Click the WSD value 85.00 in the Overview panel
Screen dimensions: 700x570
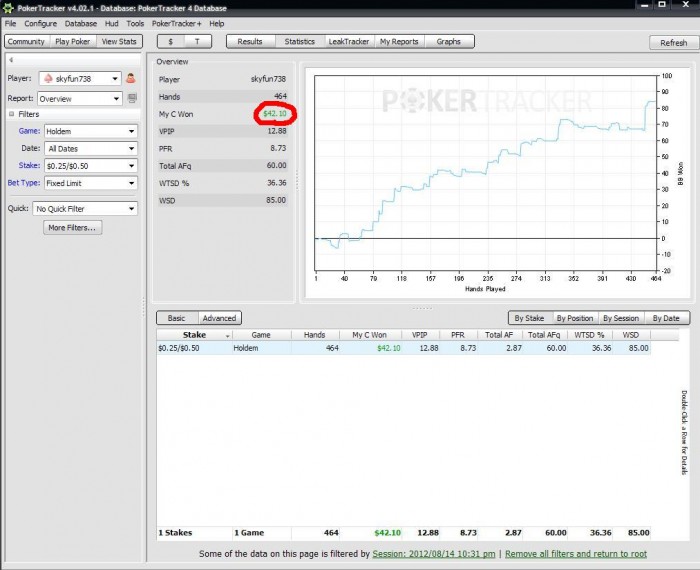276,200
